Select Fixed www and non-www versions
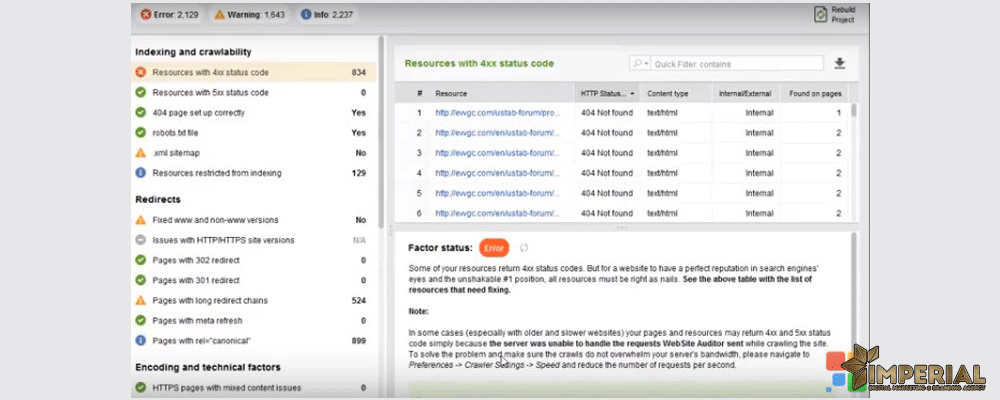The image size is (1000, 400). [215, 220]
